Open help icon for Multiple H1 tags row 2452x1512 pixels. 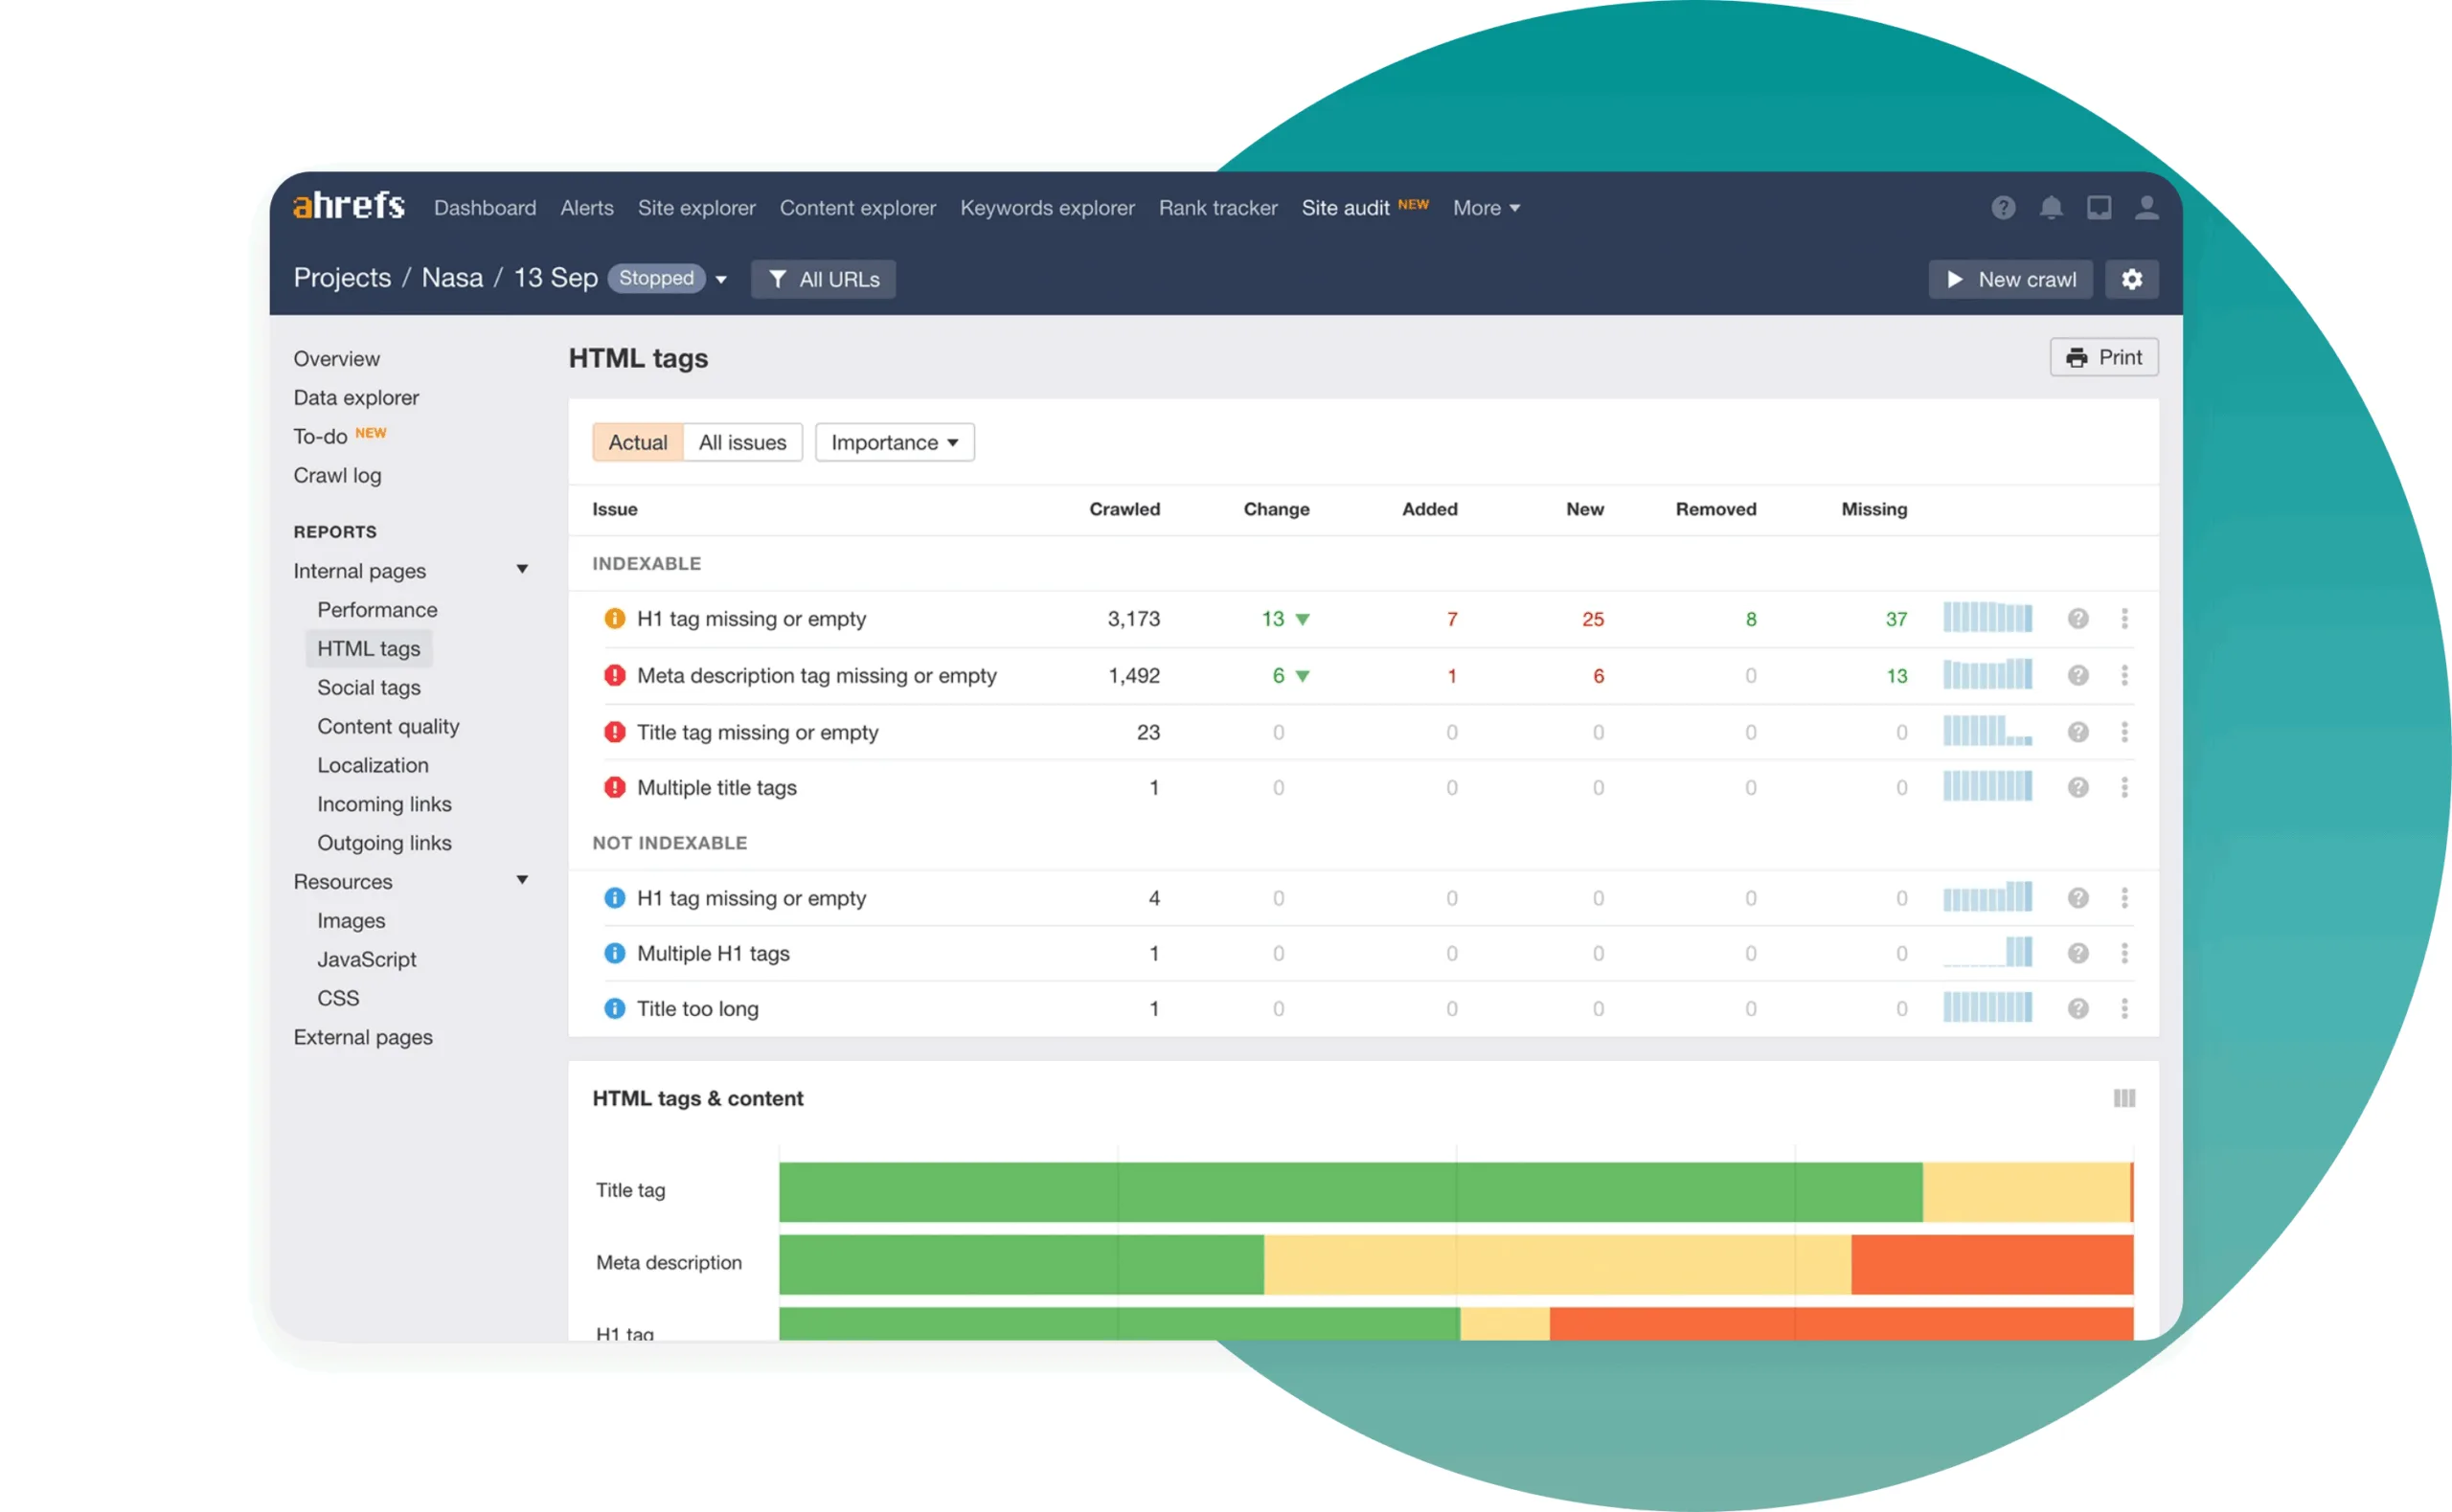tap(2078, 953)
